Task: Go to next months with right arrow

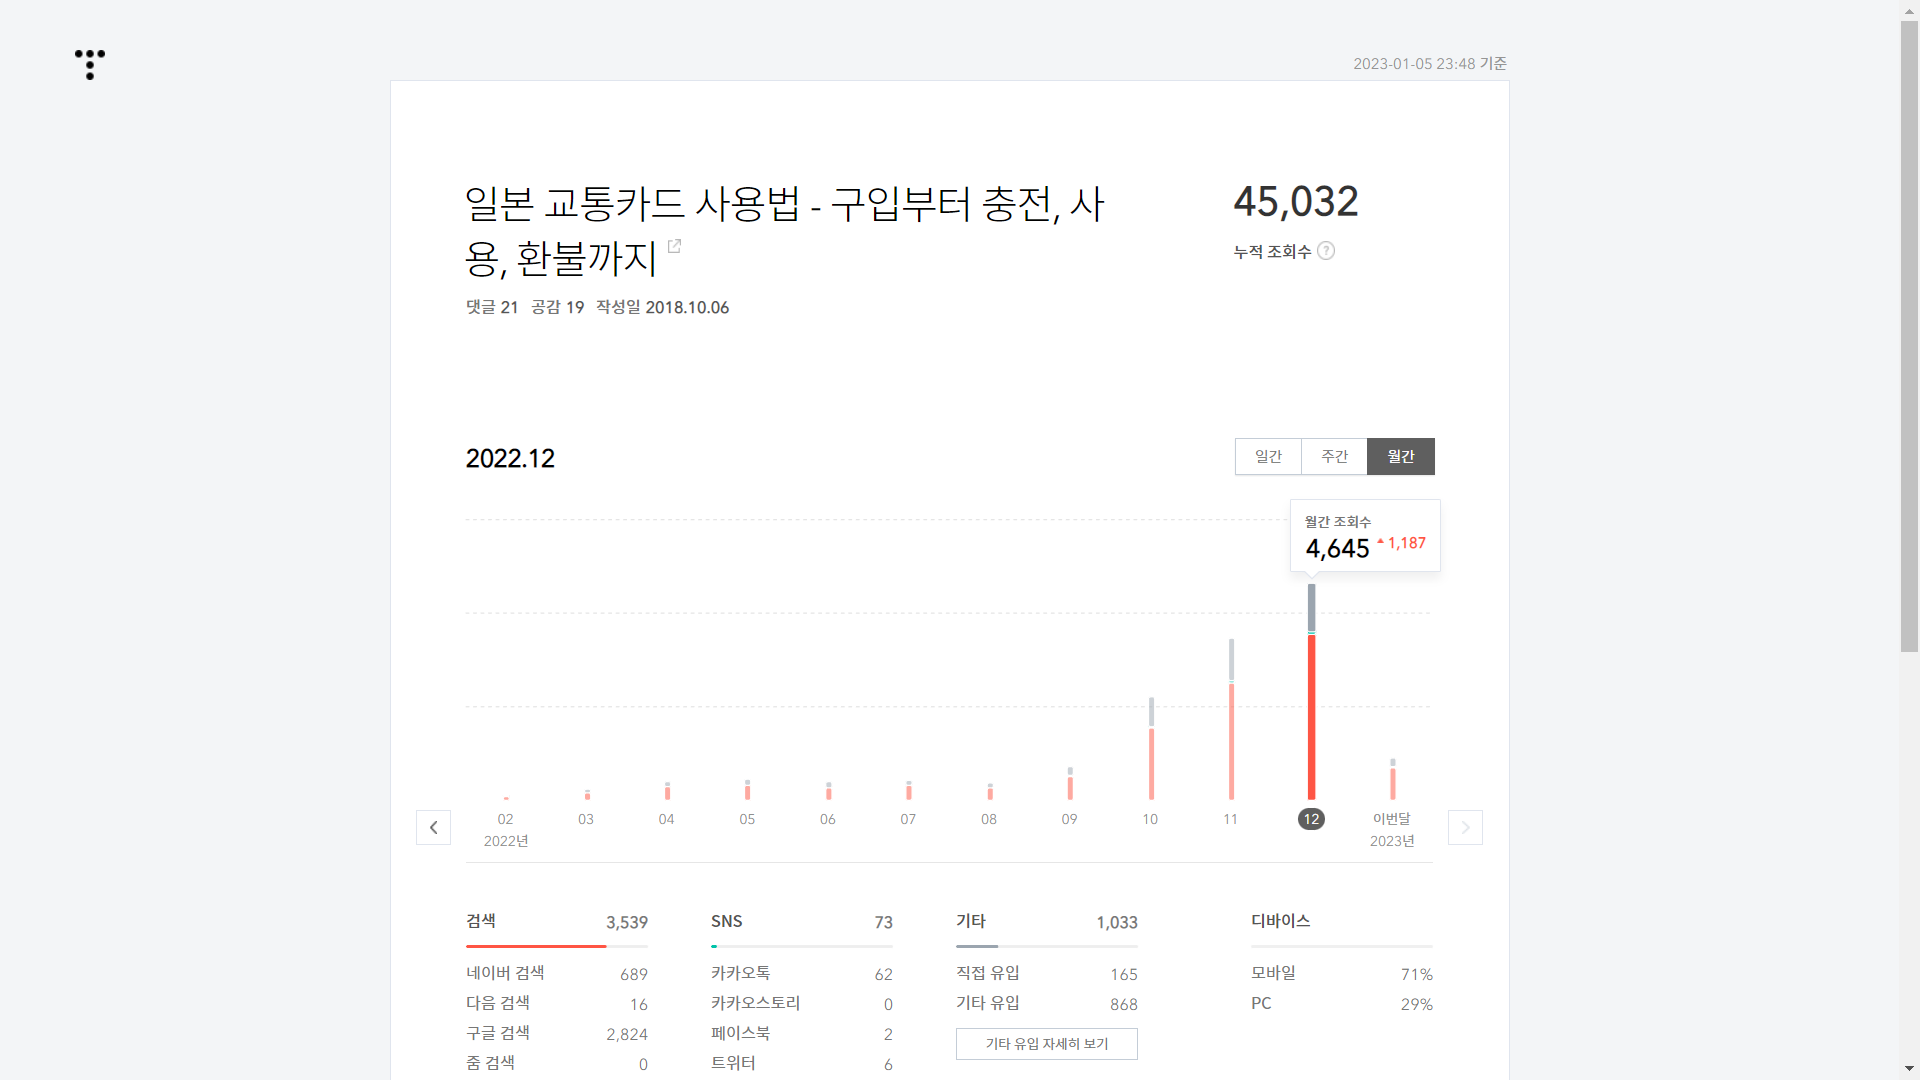Action: (x=1465, y=827)
